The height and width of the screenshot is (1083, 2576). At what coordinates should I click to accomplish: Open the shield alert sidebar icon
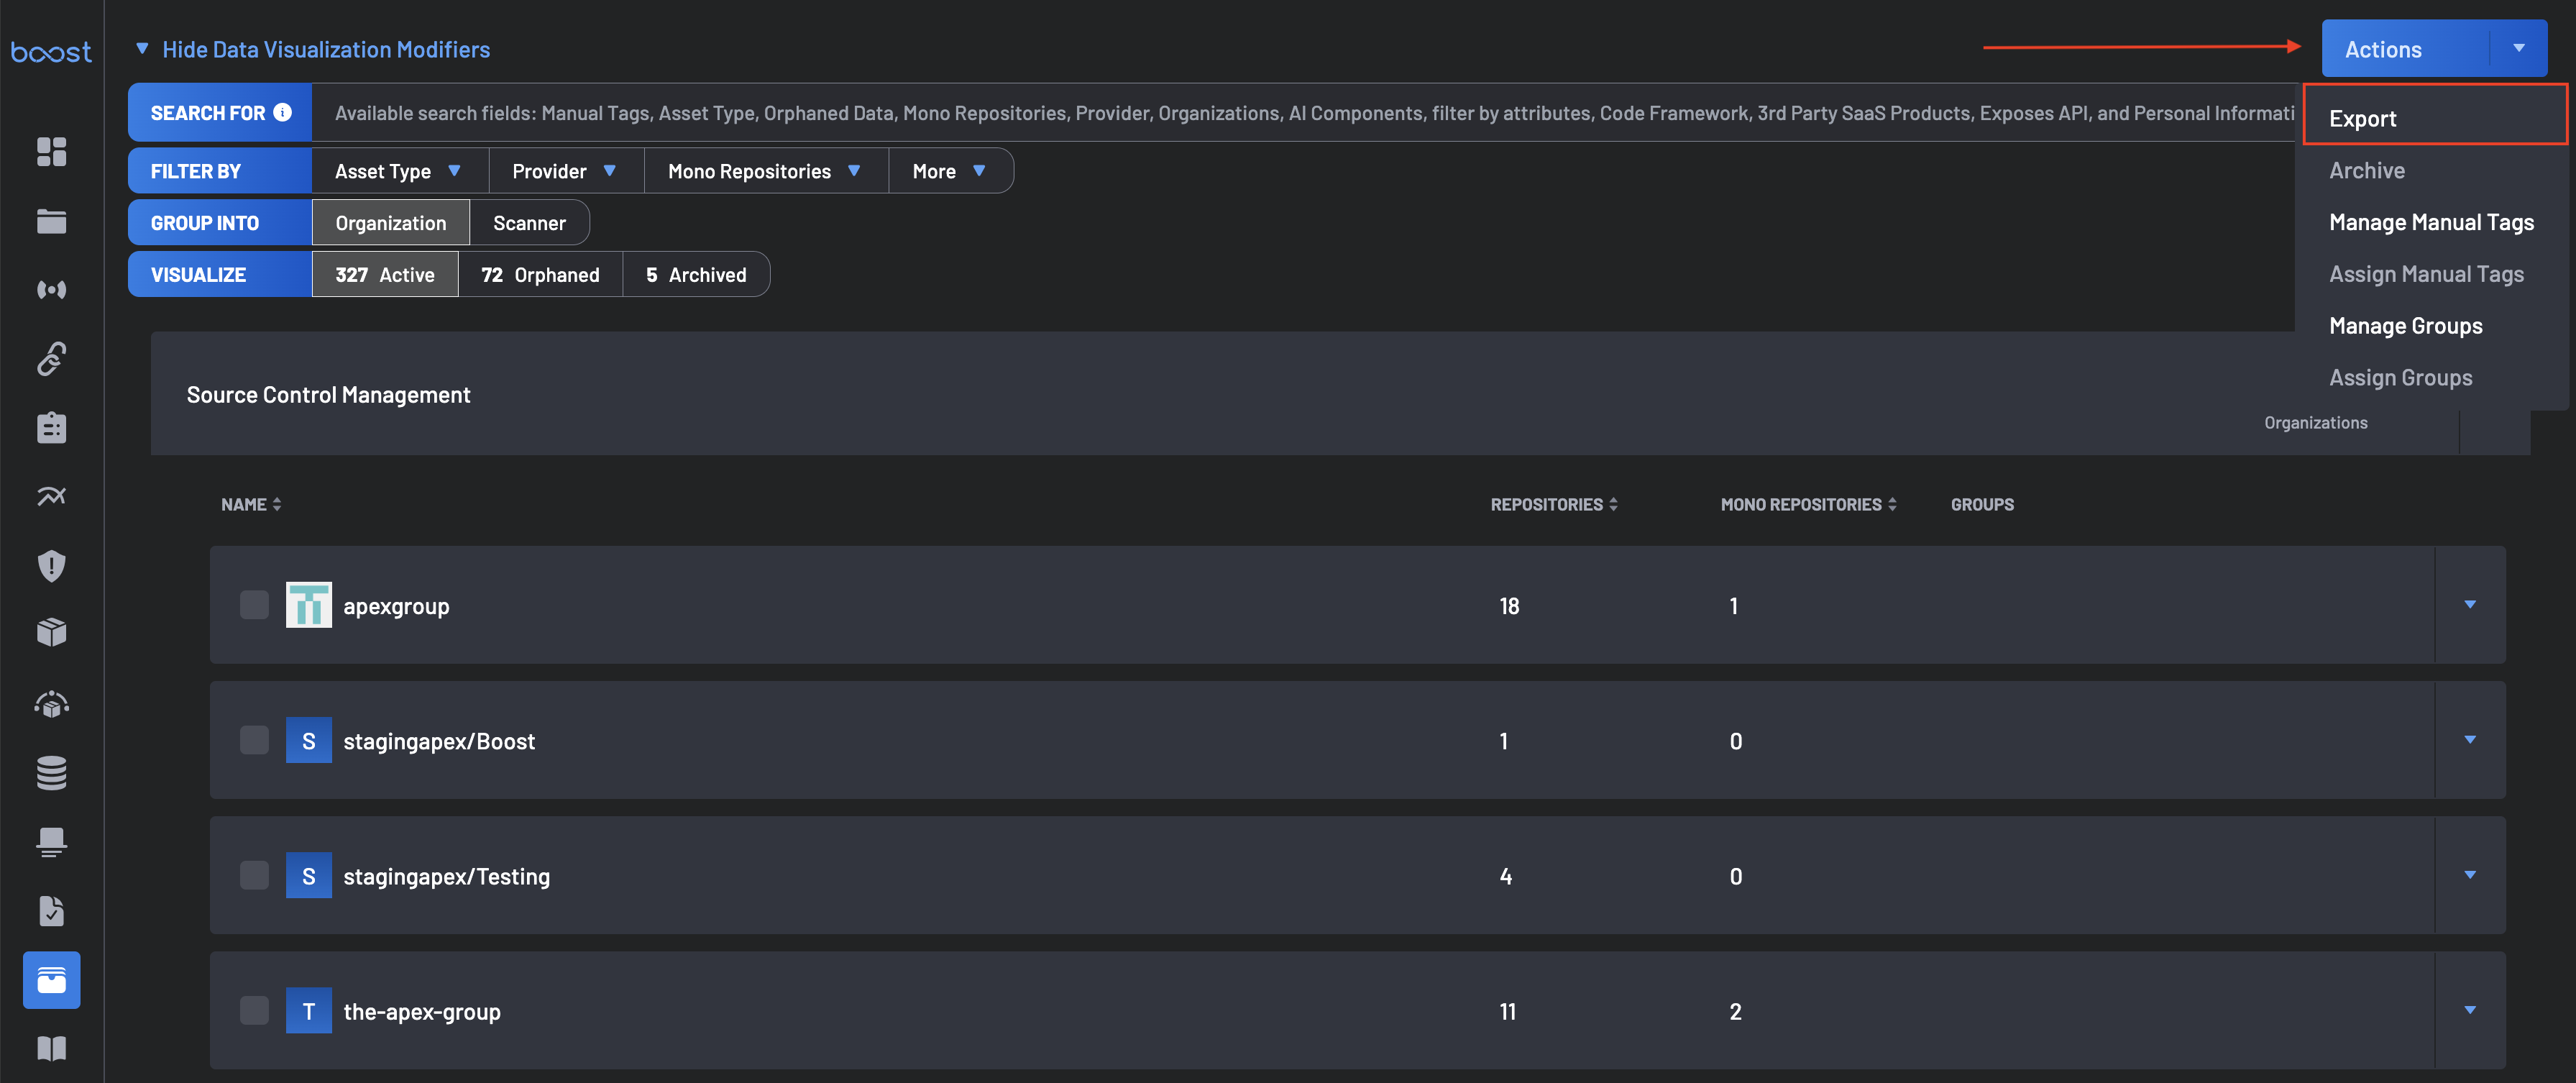pyautogui.click(x=51, y=566)
